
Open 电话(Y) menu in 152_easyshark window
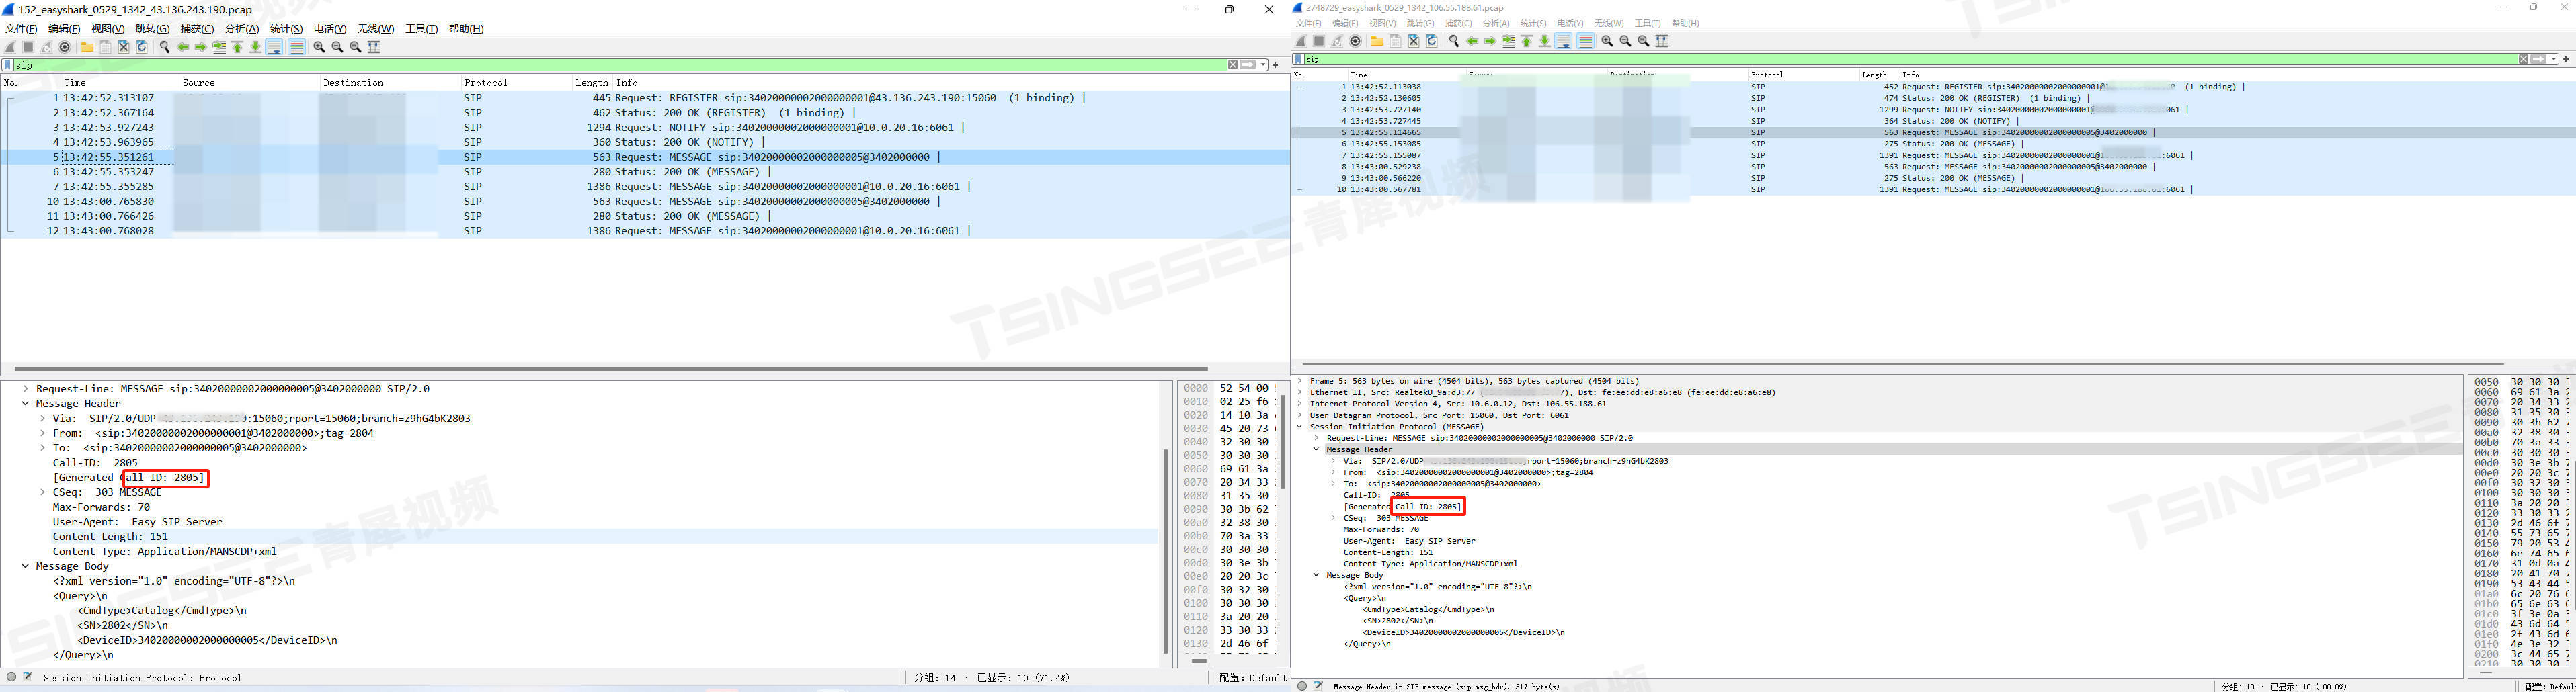330,29
